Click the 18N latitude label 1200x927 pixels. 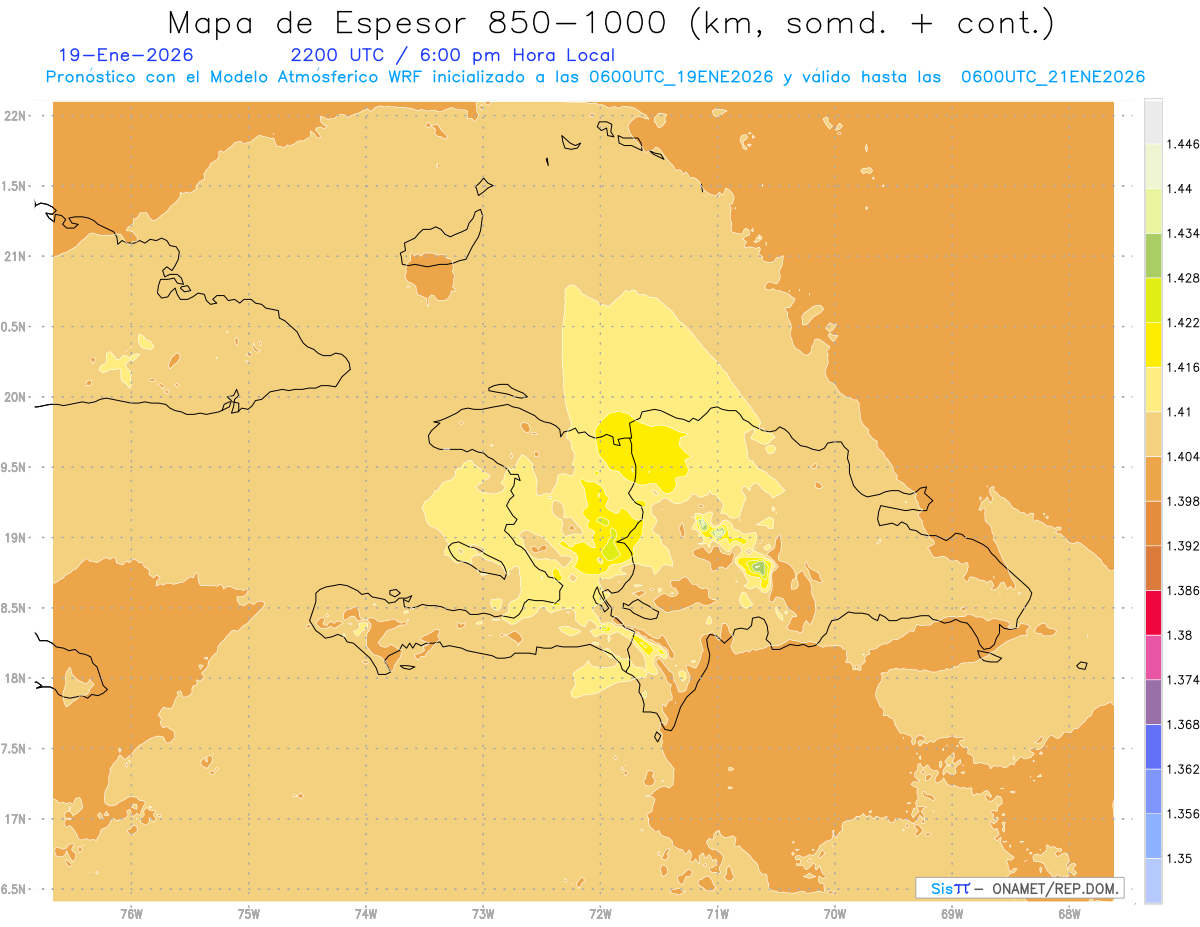[14, 679]
